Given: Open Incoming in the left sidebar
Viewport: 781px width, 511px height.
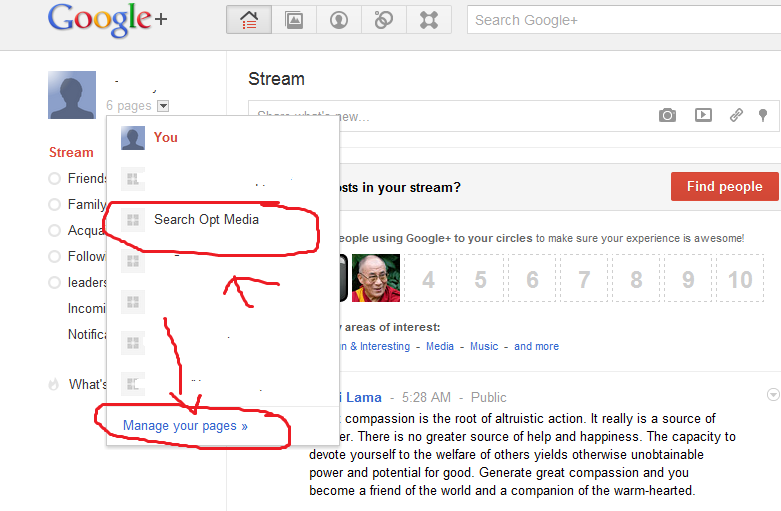Looking at the screenshot, I should [87, 308].
